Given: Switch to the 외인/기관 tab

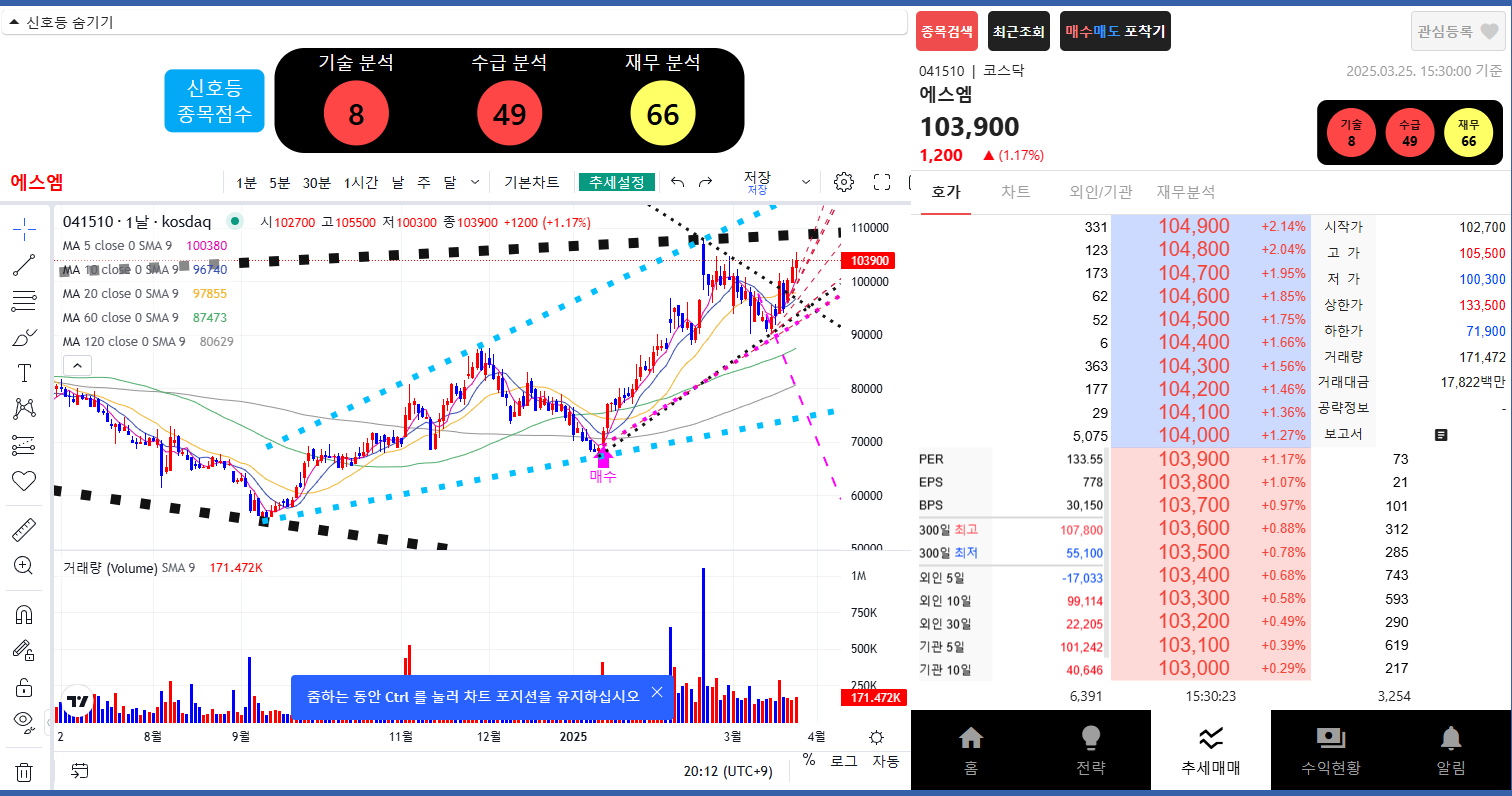Looking at the screenshot, I should (x=1100, y=192).
